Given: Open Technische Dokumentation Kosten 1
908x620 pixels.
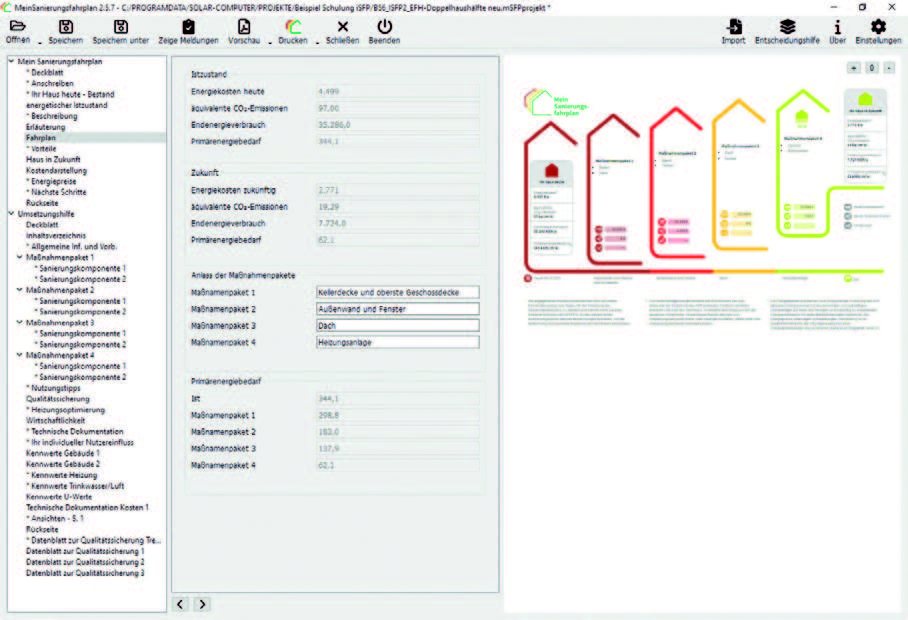Looking at the screenshot, I should 87,507.
